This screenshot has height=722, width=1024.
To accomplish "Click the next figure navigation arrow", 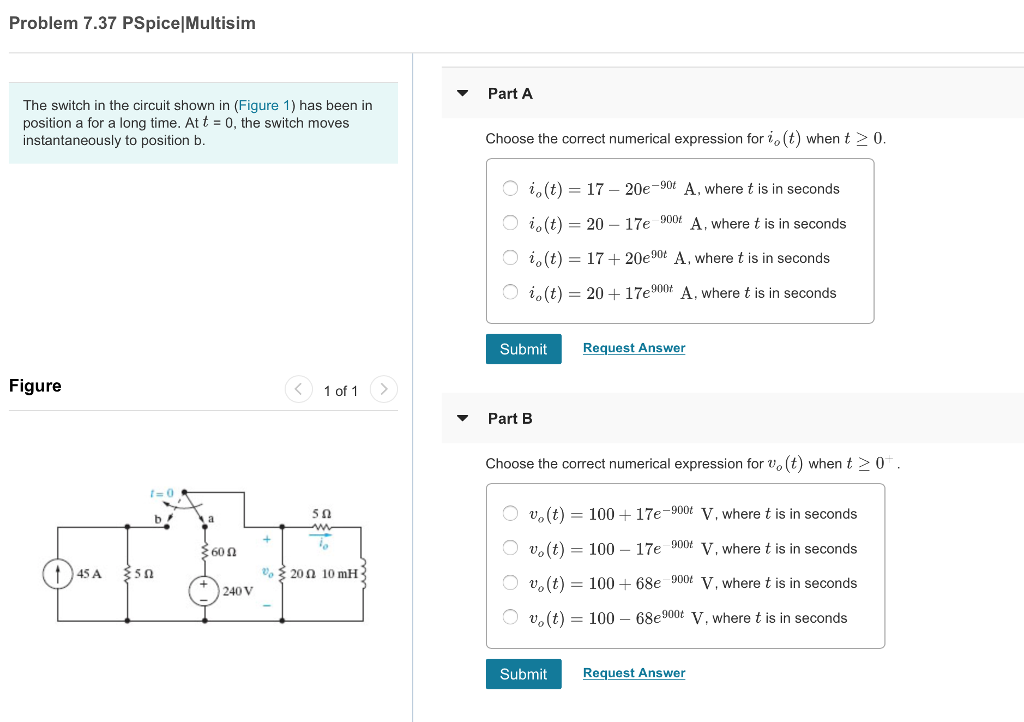I will (384, 390).
